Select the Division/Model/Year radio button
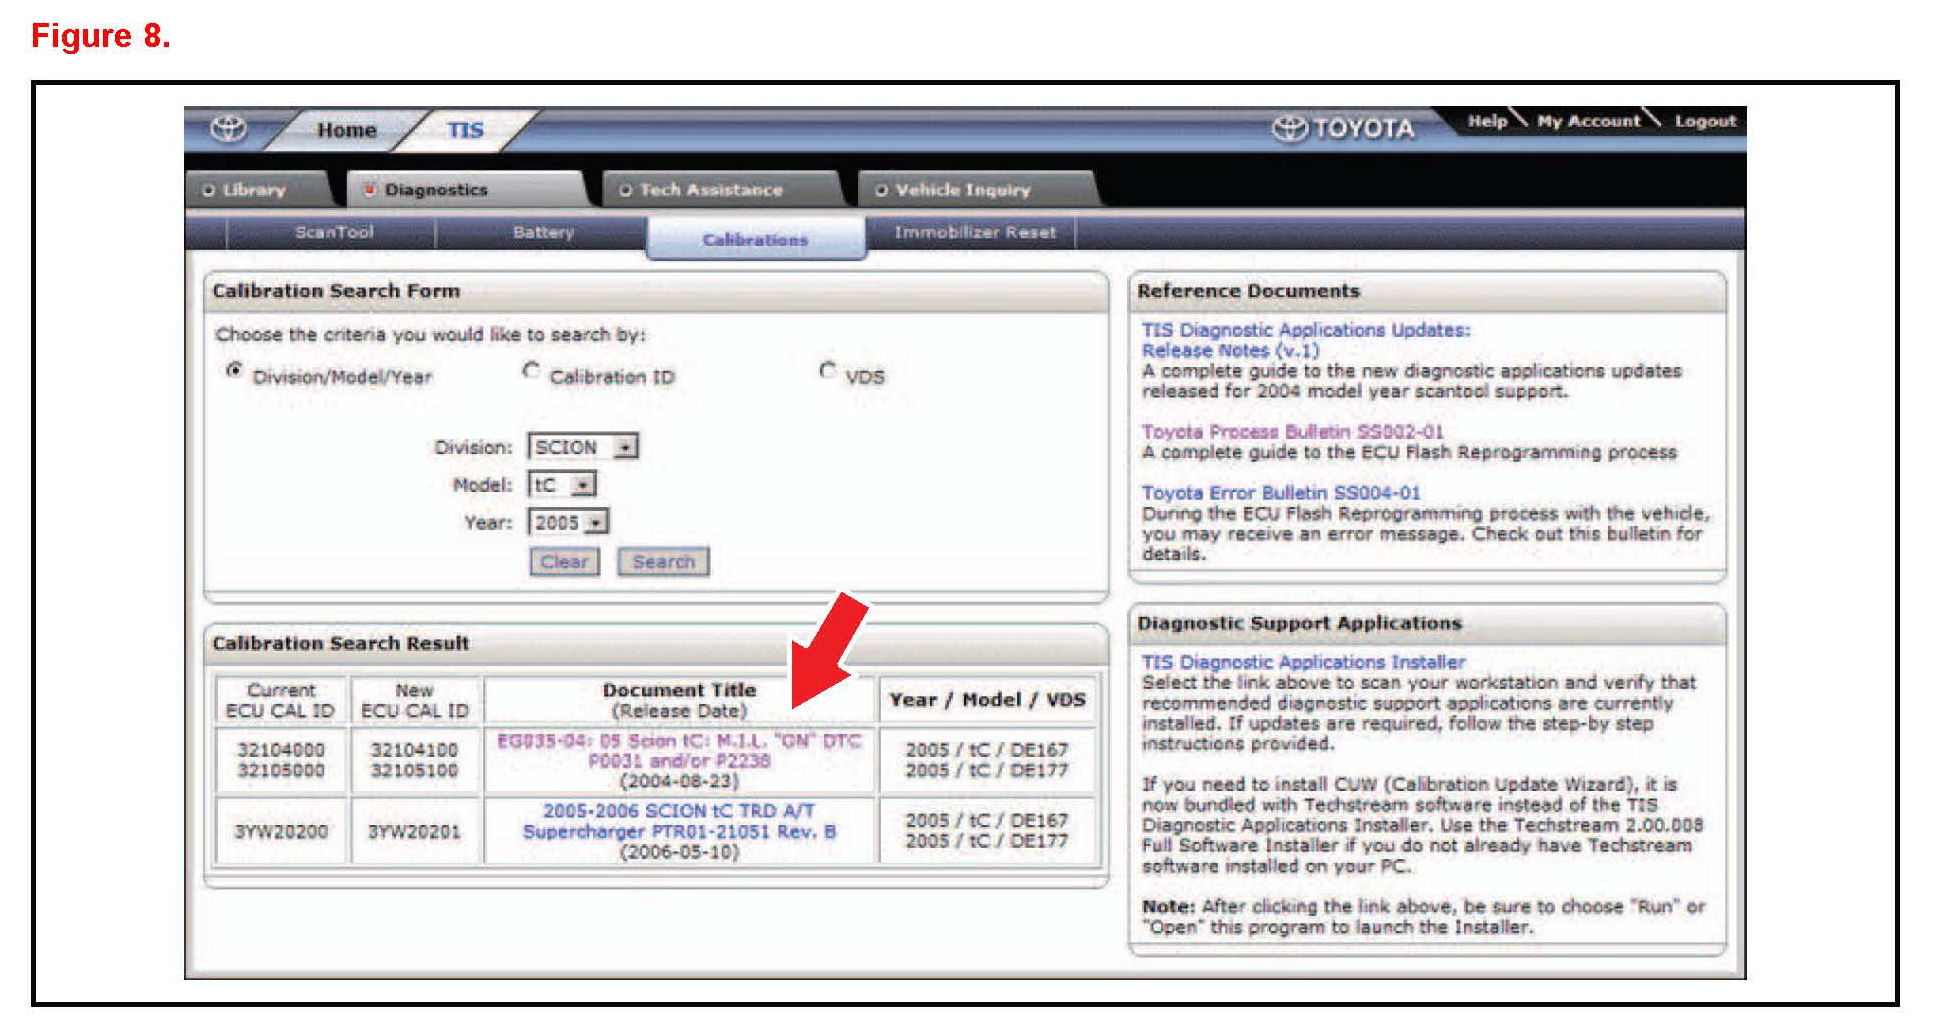The image size is (1937, 1030). coord(234,372)
